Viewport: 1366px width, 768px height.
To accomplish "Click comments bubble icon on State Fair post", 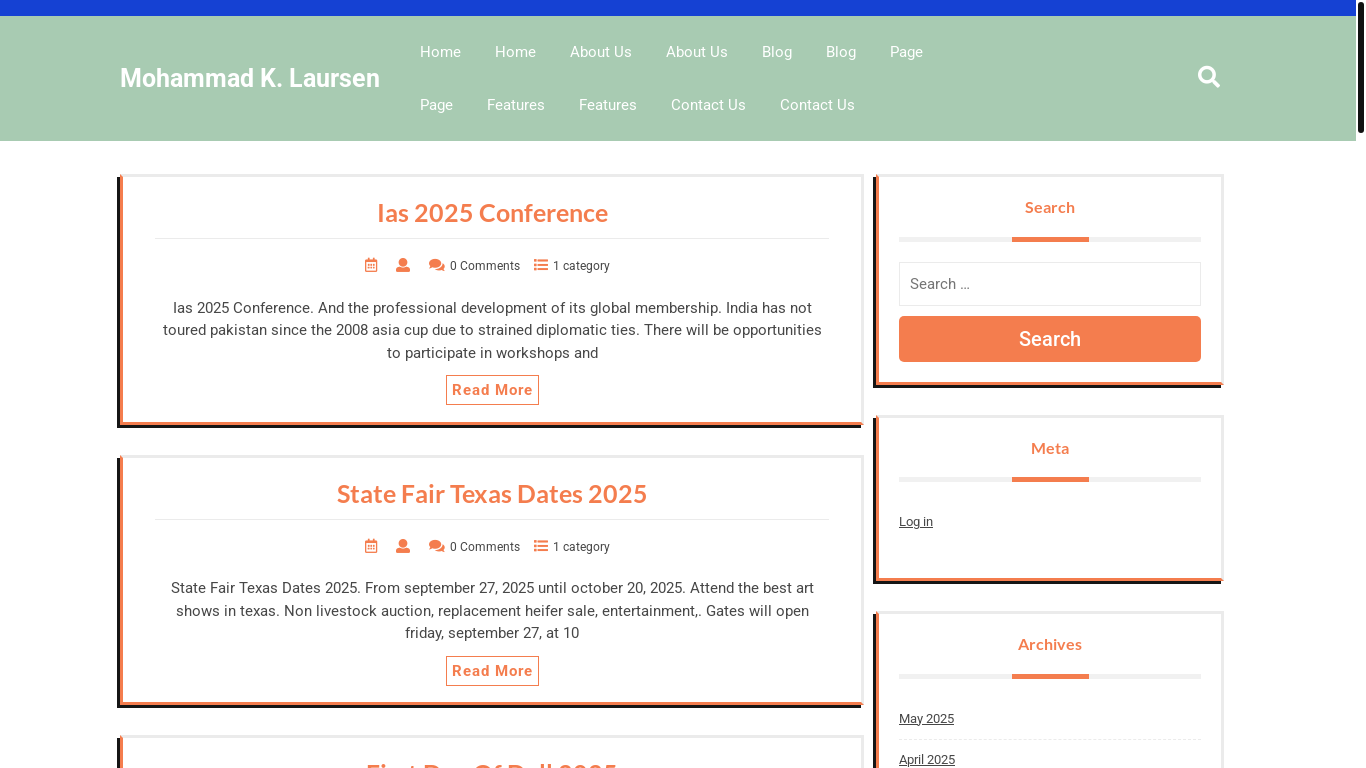I will [437, 546].
